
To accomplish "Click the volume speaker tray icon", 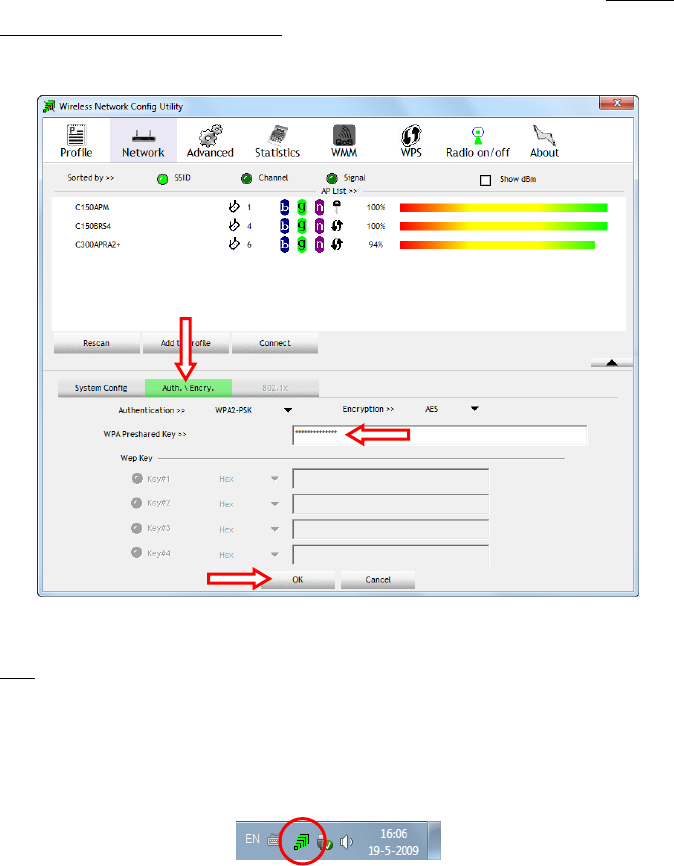I will [x=346, y=842].
